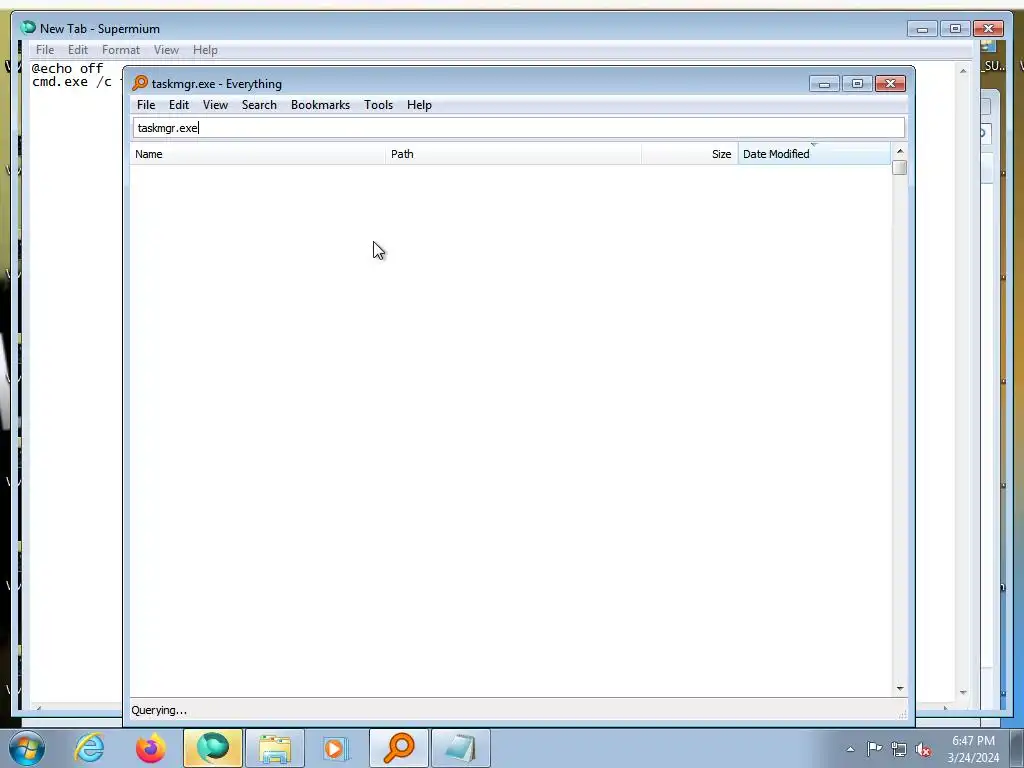The width and height of the screenshot is (1024, 768).
Task: Click Everything results scrollbar up arrow
Action: click(x=900, y=151)
